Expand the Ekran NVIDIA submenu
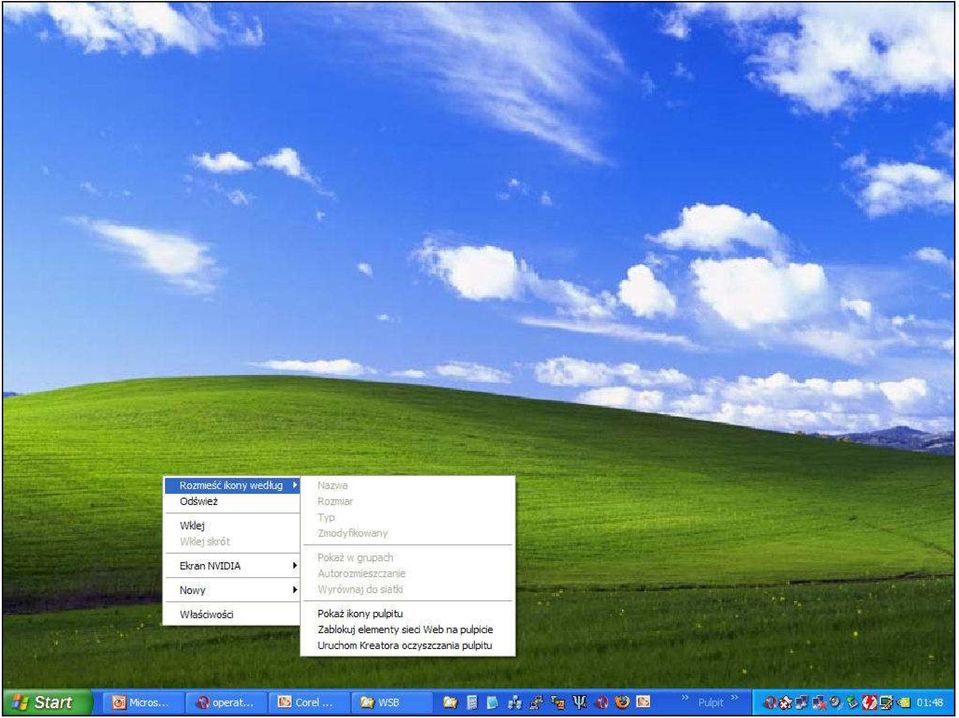Viewport: 959px width, 718px height. tap(232, 566)
